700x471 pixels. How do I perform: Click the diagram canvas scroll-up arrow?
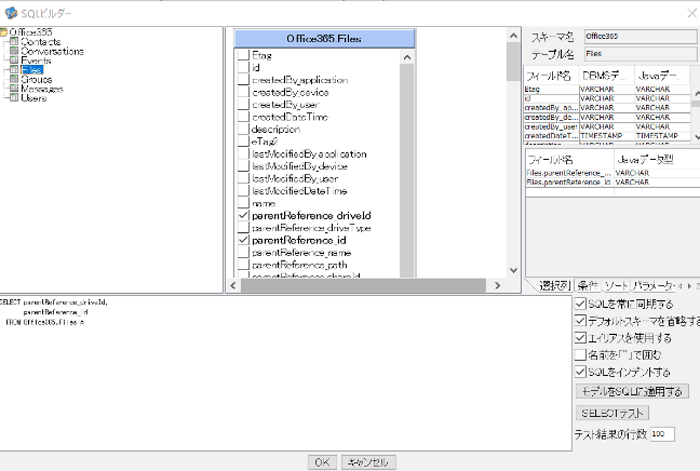[x=513, y=35]
